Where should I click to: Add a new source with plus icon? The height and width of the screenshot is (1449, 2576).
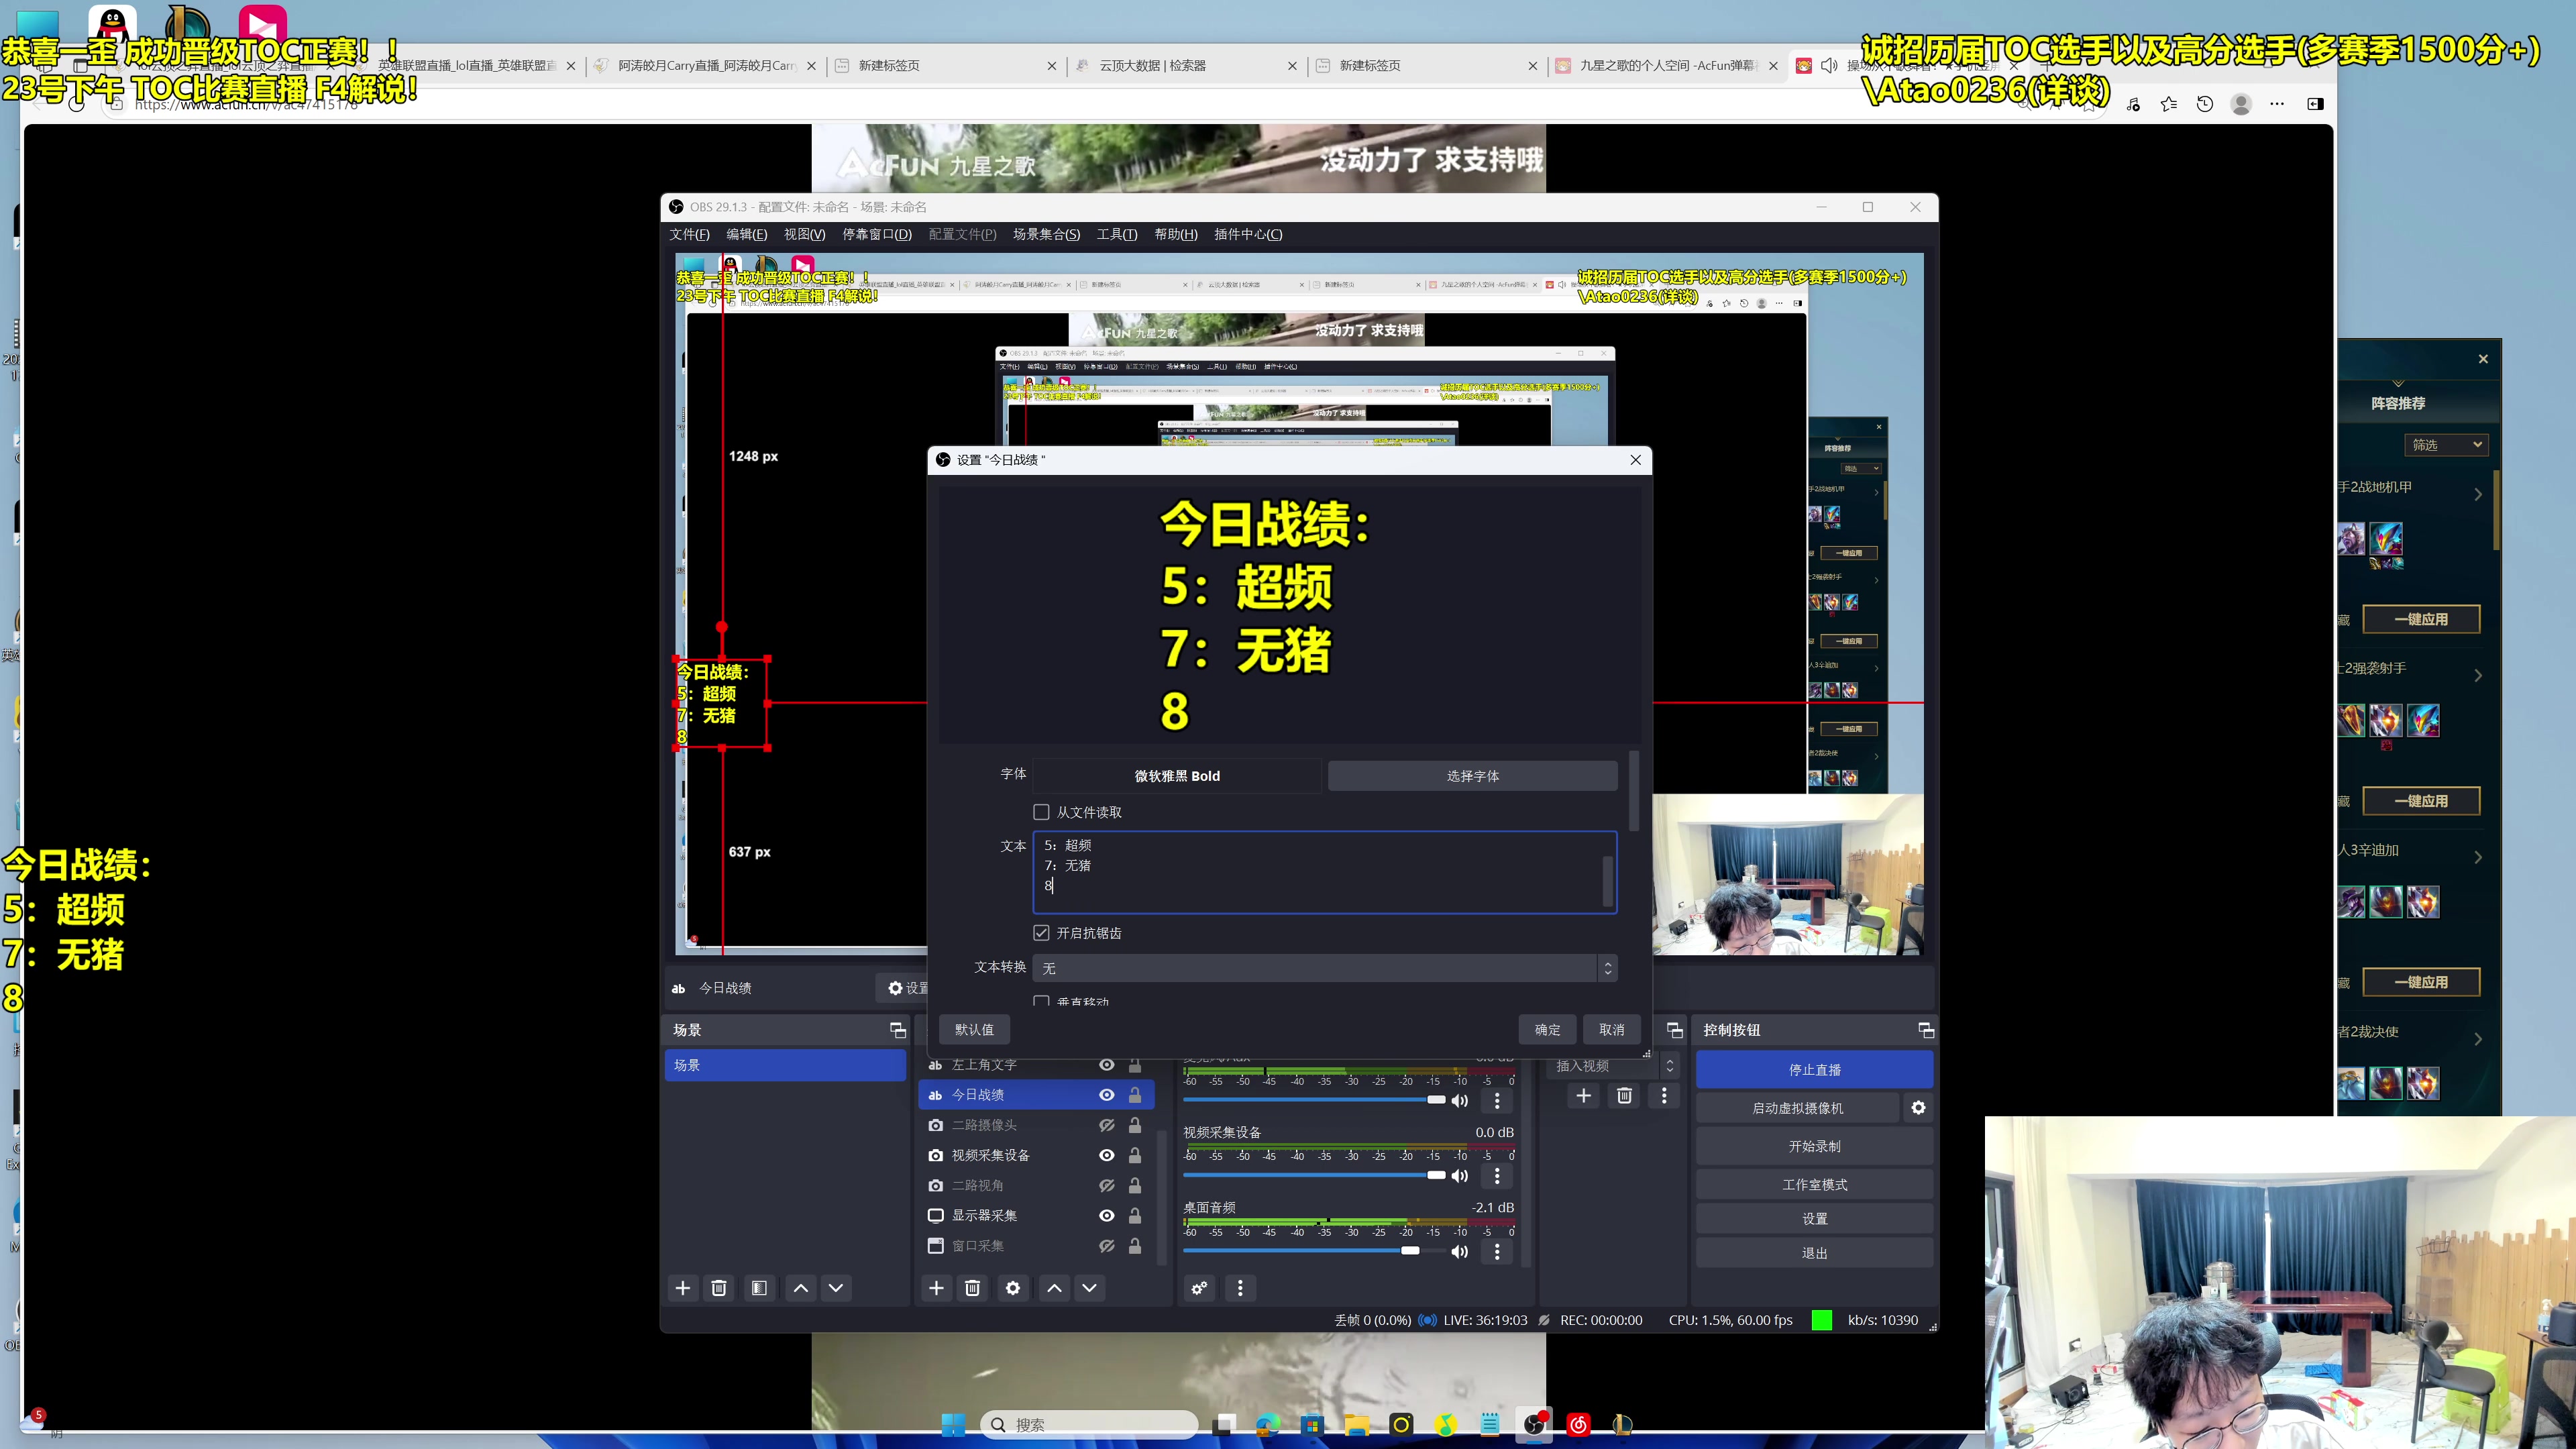point(936,1288)
